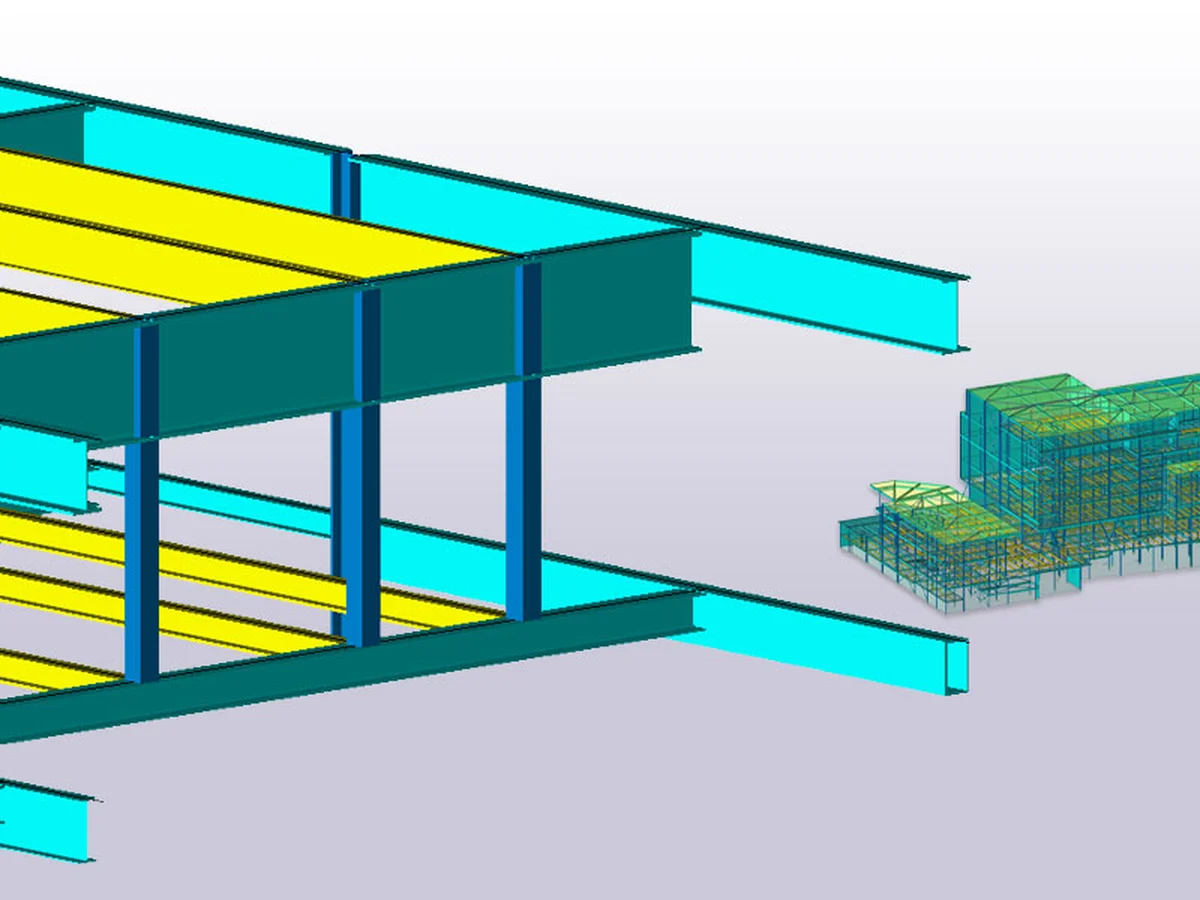Select the cyan beam in bottom-left corner
The height and width of the screenshot is (900, 1200).
click(x=45, y=820)
